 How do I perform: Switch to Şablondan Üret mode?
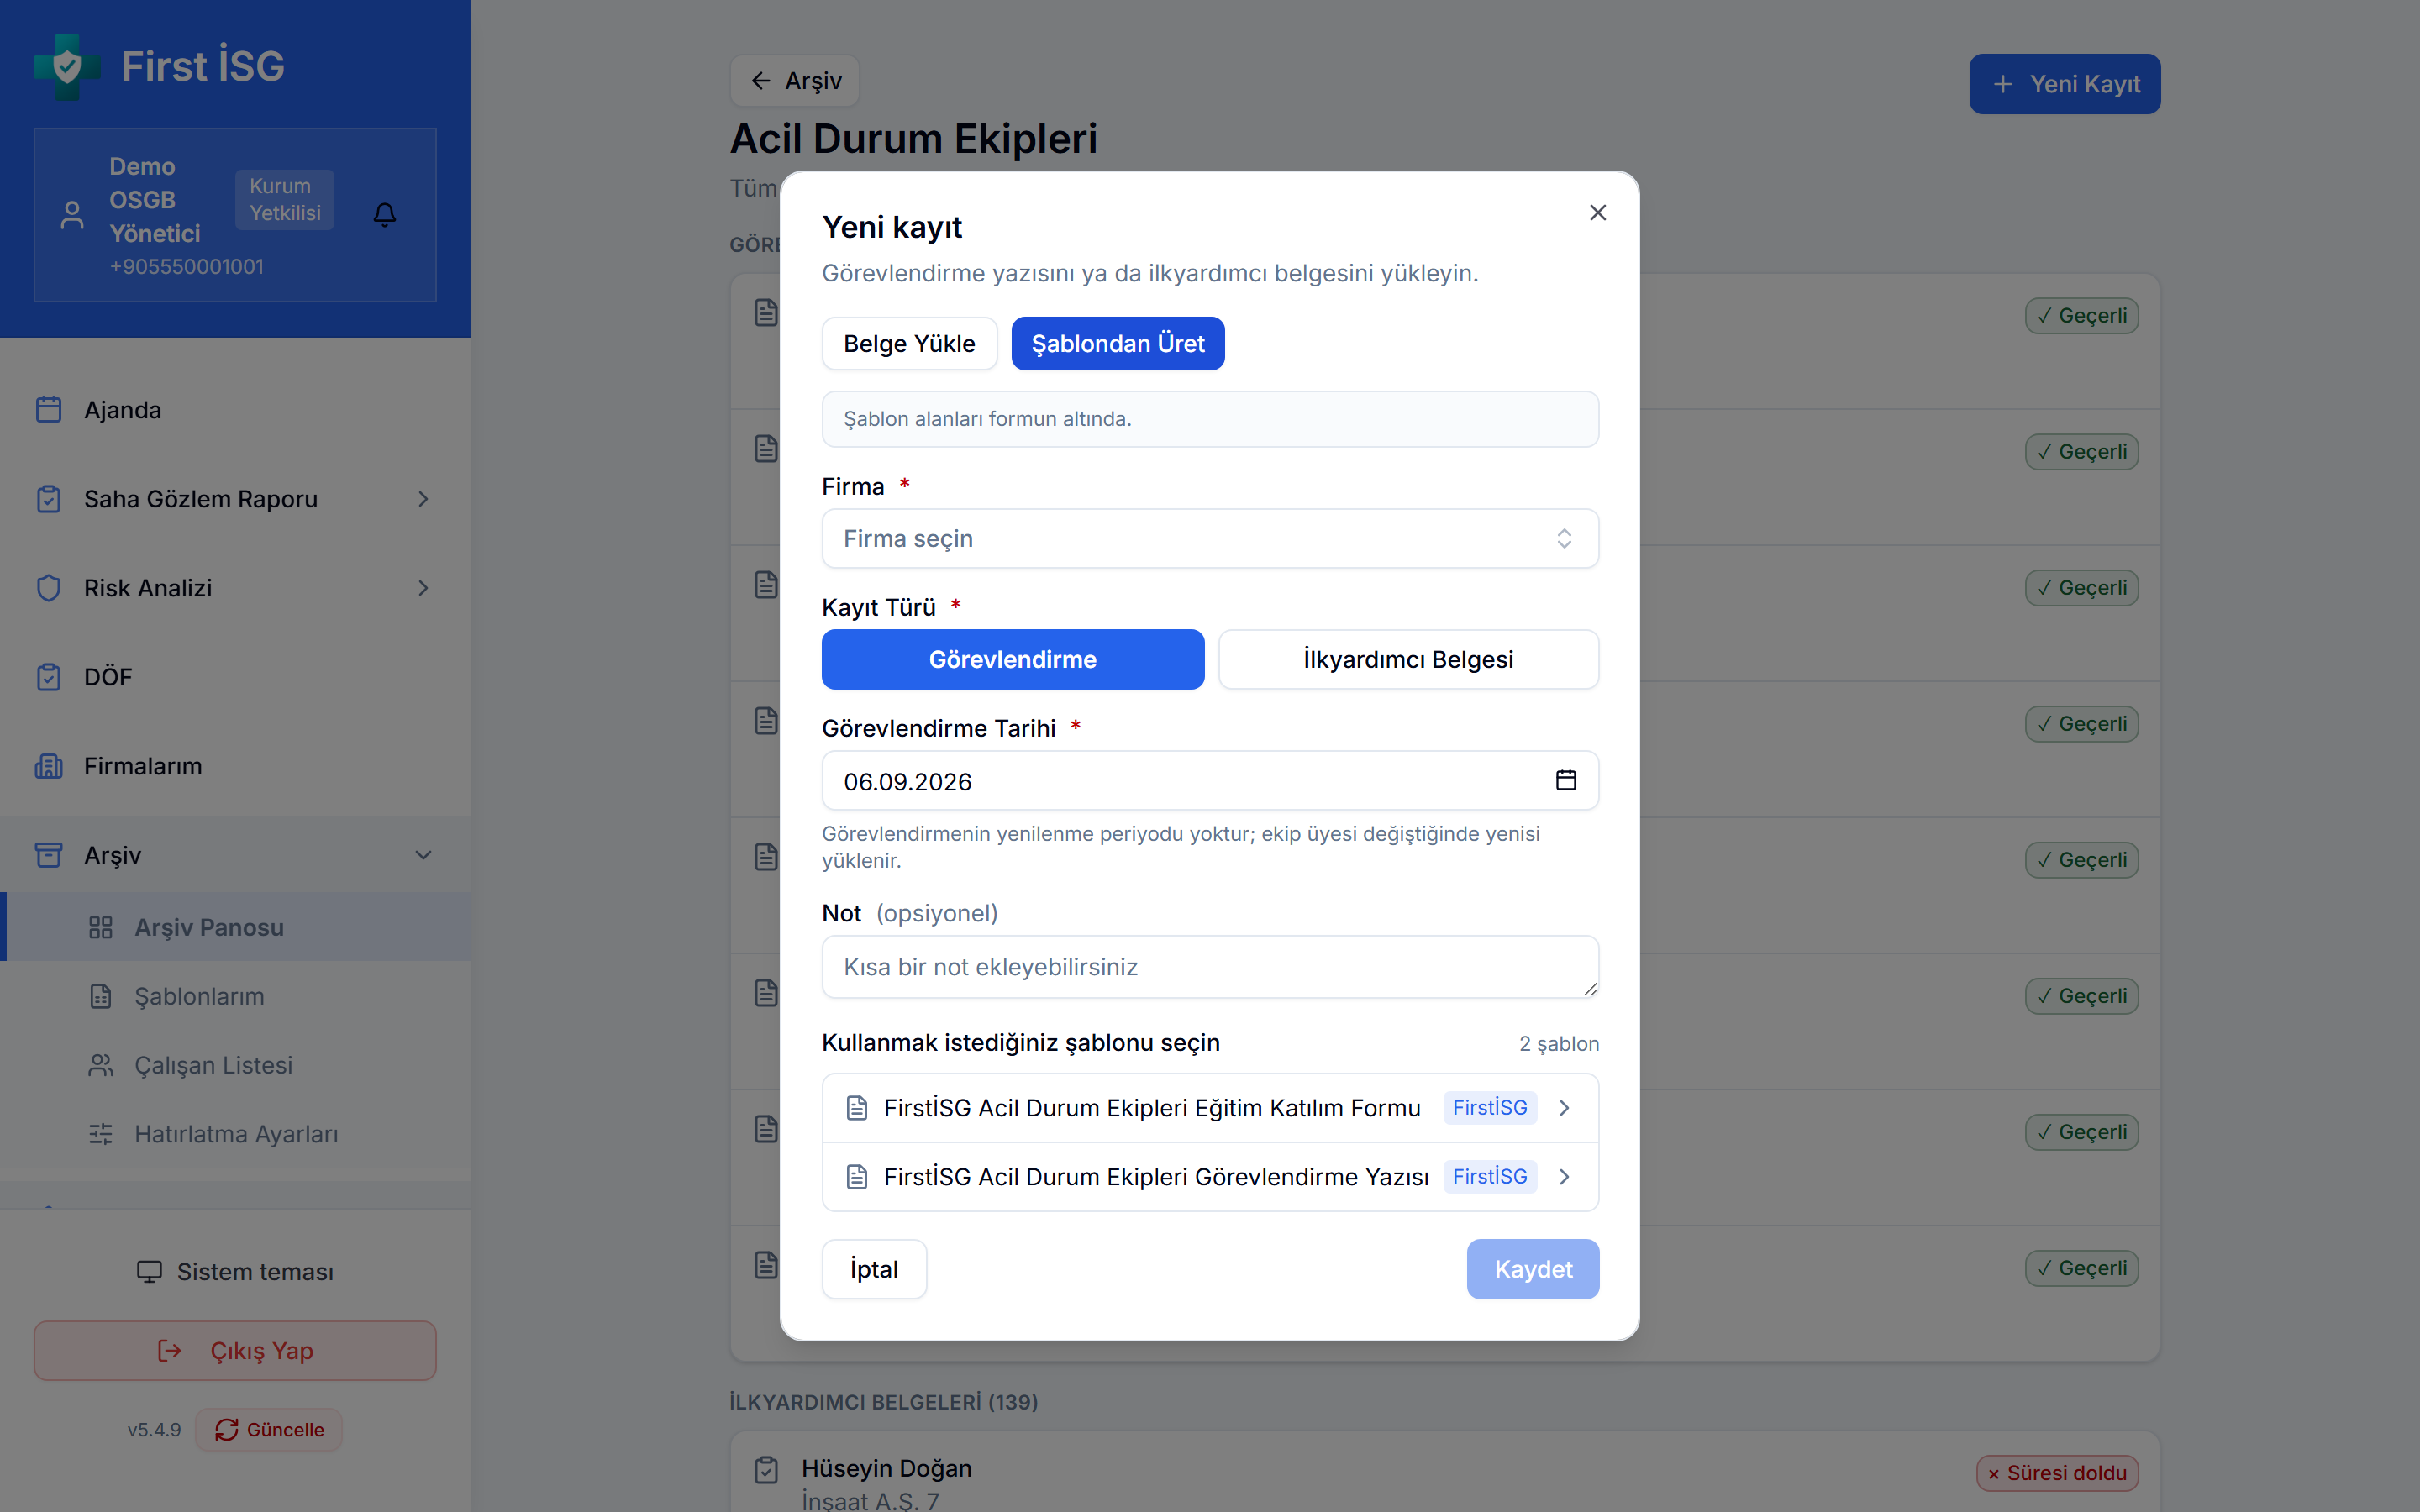point(1118,343)
